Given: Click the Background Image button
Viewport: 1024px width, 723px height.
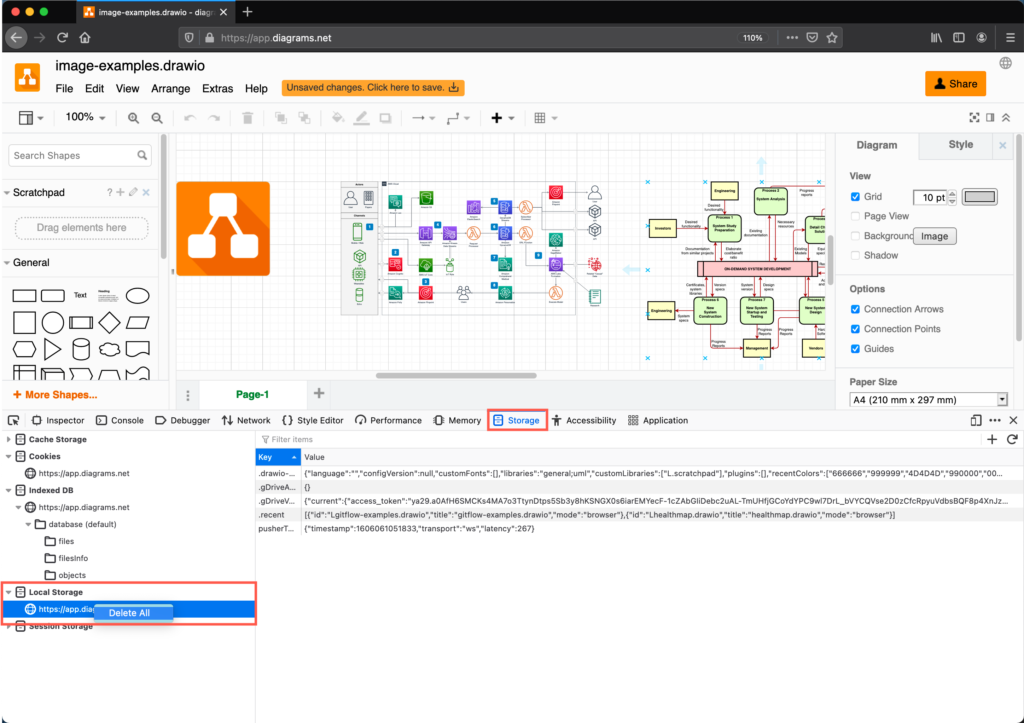Looking at the screenshot, I should tap(934, 236).
